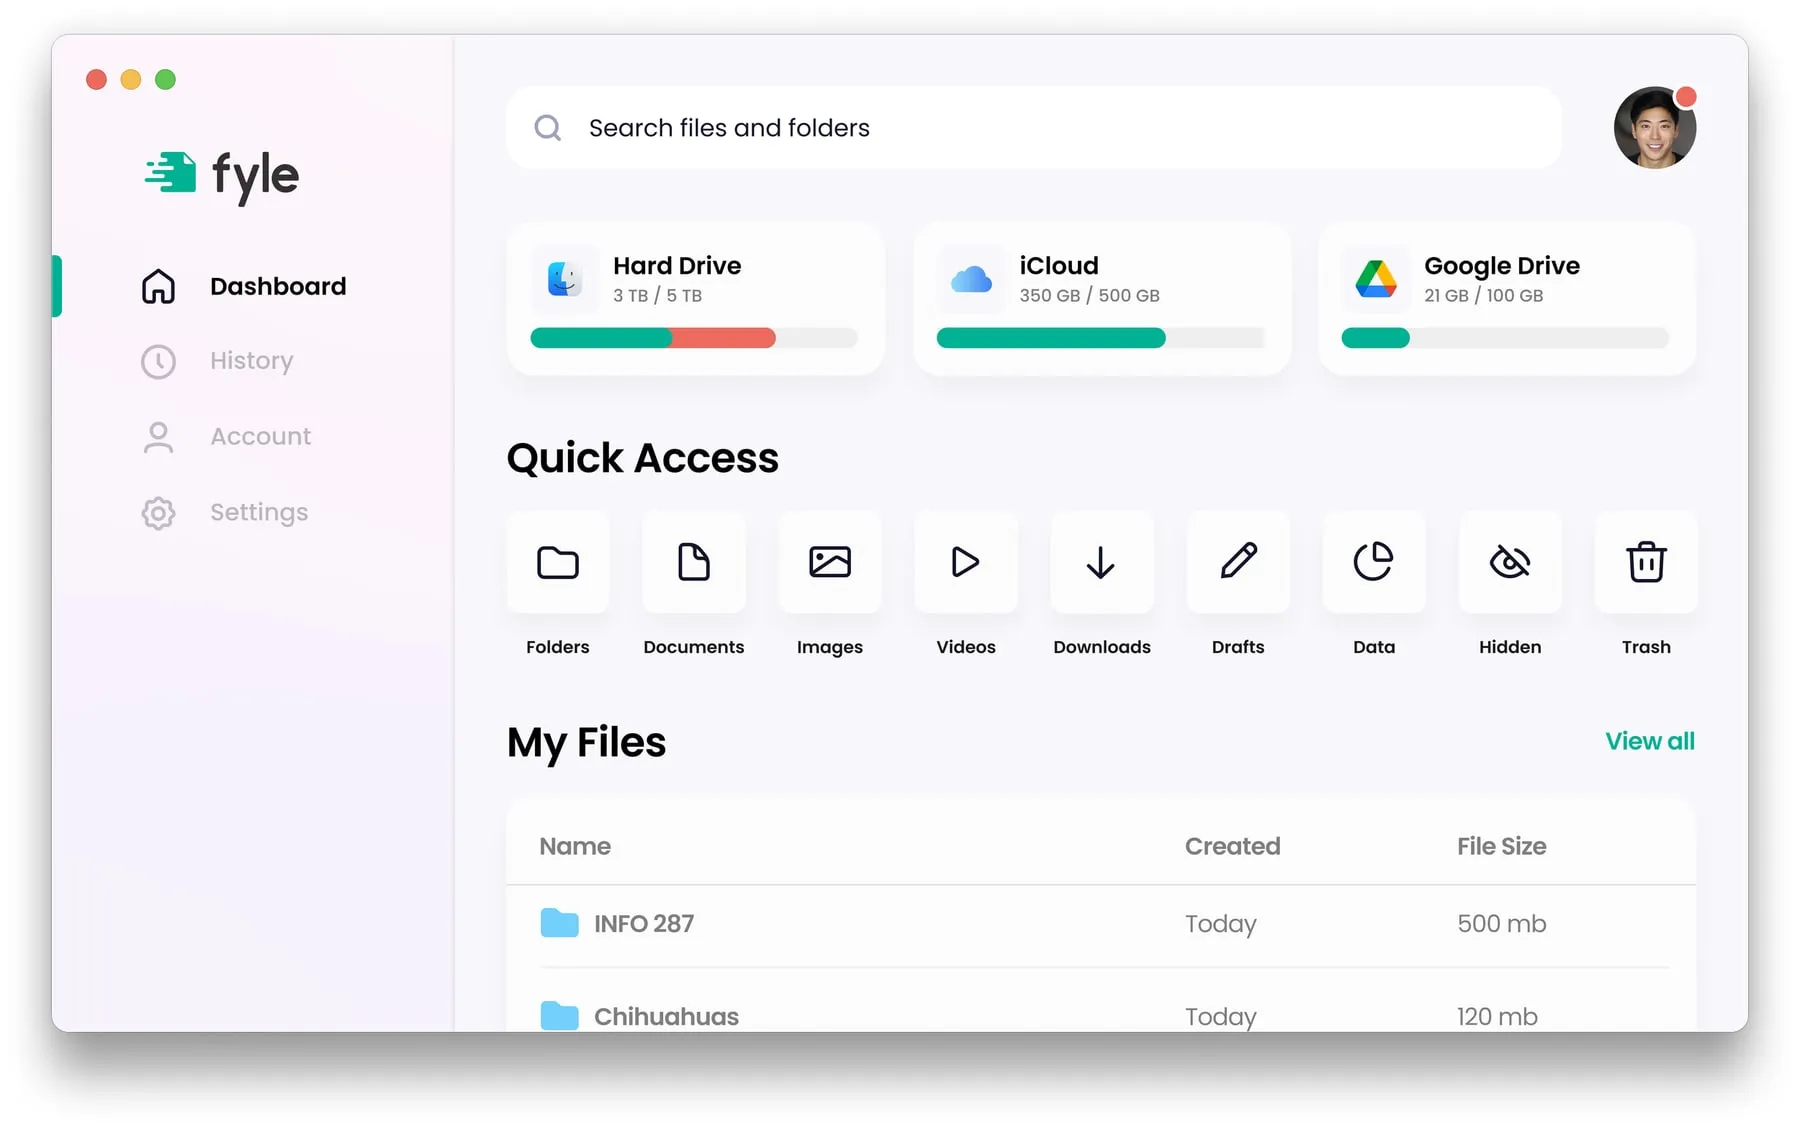
Task: Open the Documents quick access icon
Action: point(694,562)
